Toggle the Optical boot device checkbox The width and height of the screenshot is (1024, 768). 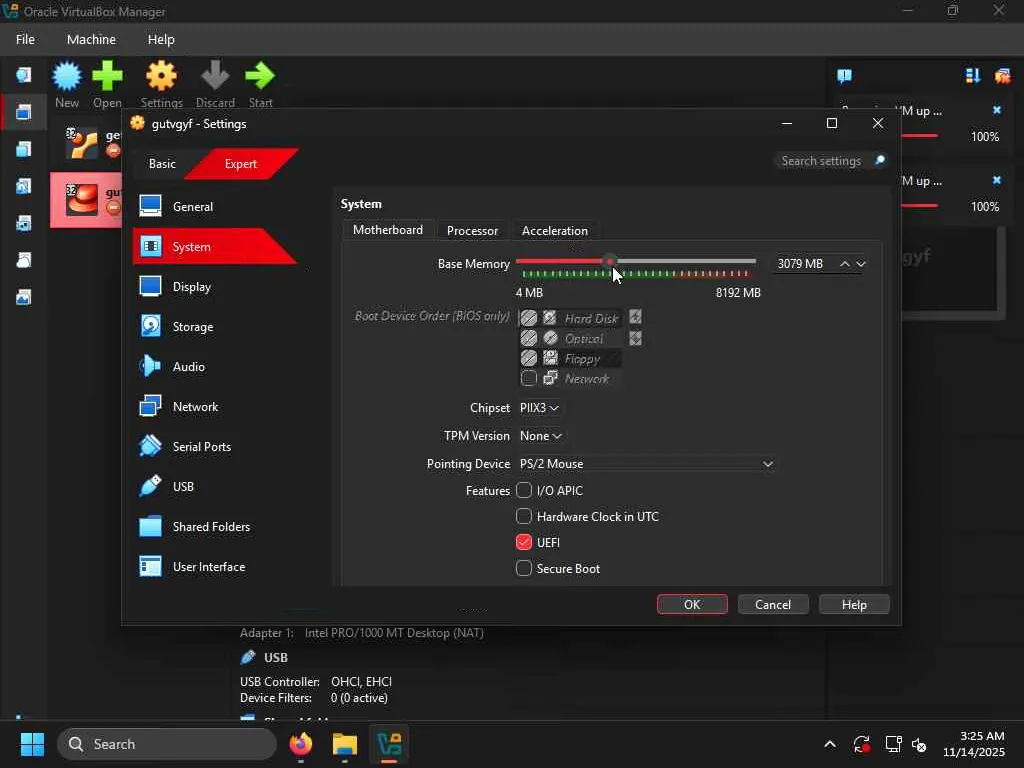pyautogui.click(x=528, y=338)
